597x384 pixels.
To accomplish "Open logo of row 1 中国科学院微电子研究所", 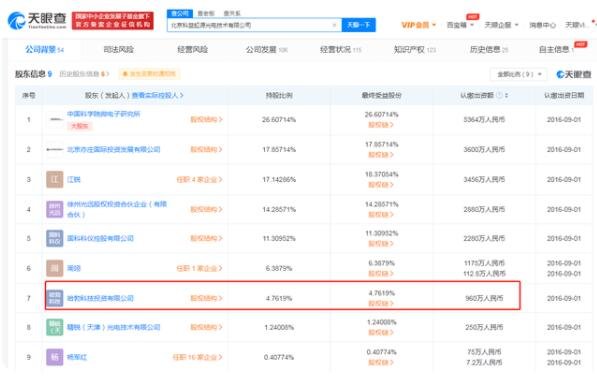I will click(x=55, y=120).
